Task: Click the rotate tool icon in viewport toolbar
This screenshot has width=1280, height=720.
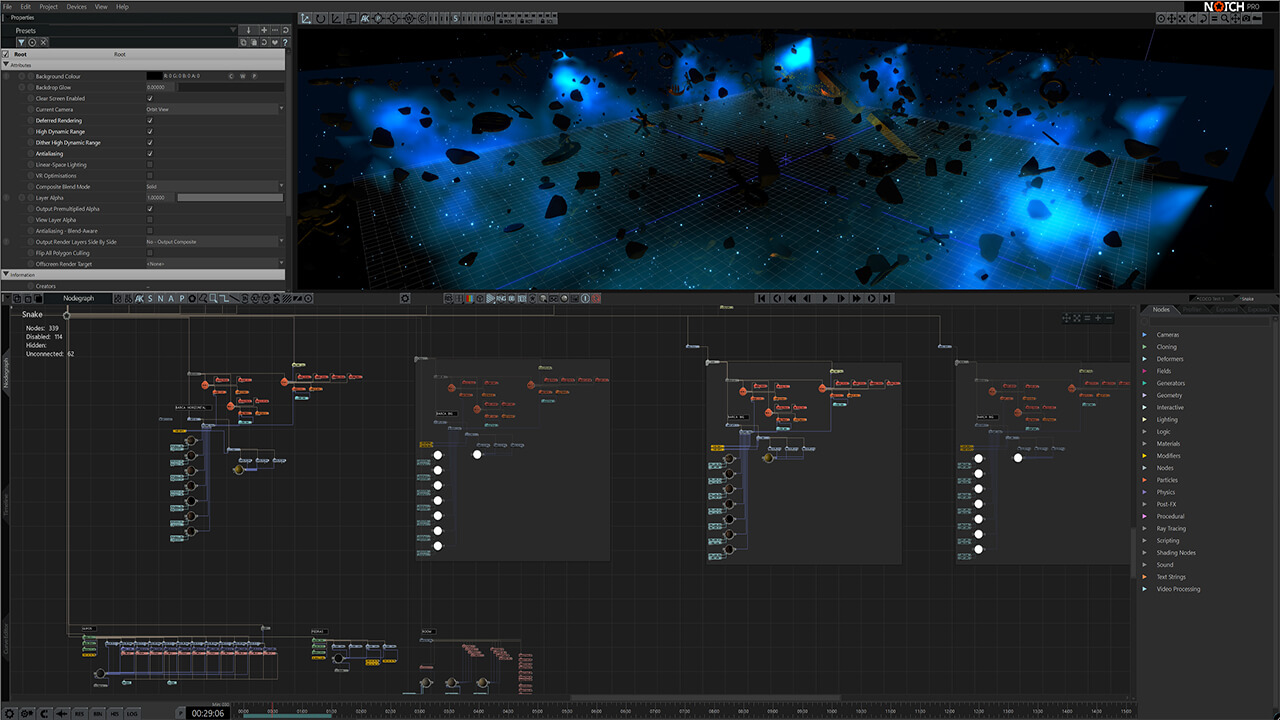Action: point(320,18)
